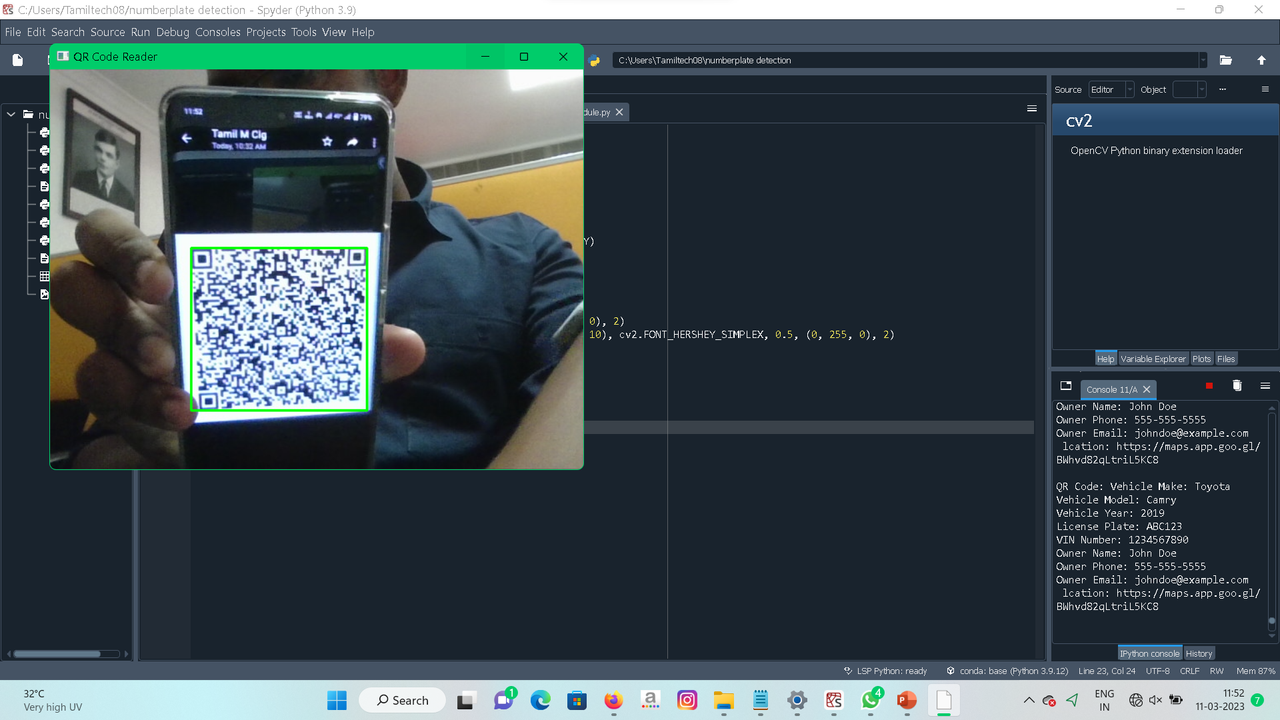
Task: Open the Search menu
Action: 68,32
